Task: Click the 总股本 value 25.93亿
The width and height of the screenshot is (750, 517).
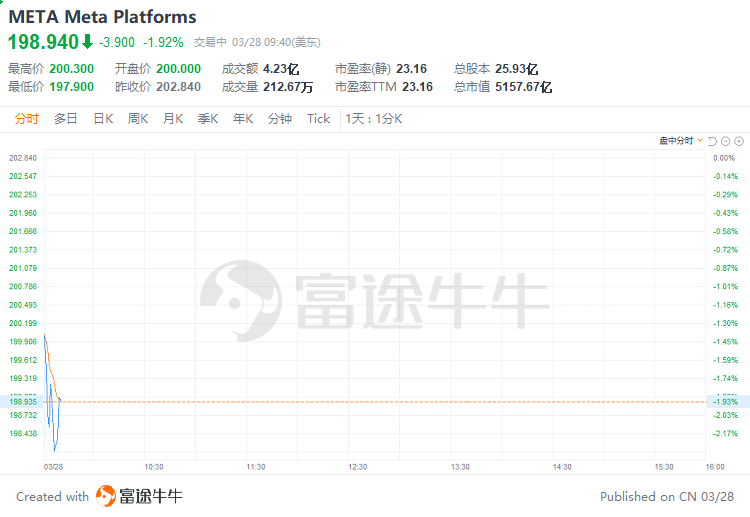Action: [517, 69]
